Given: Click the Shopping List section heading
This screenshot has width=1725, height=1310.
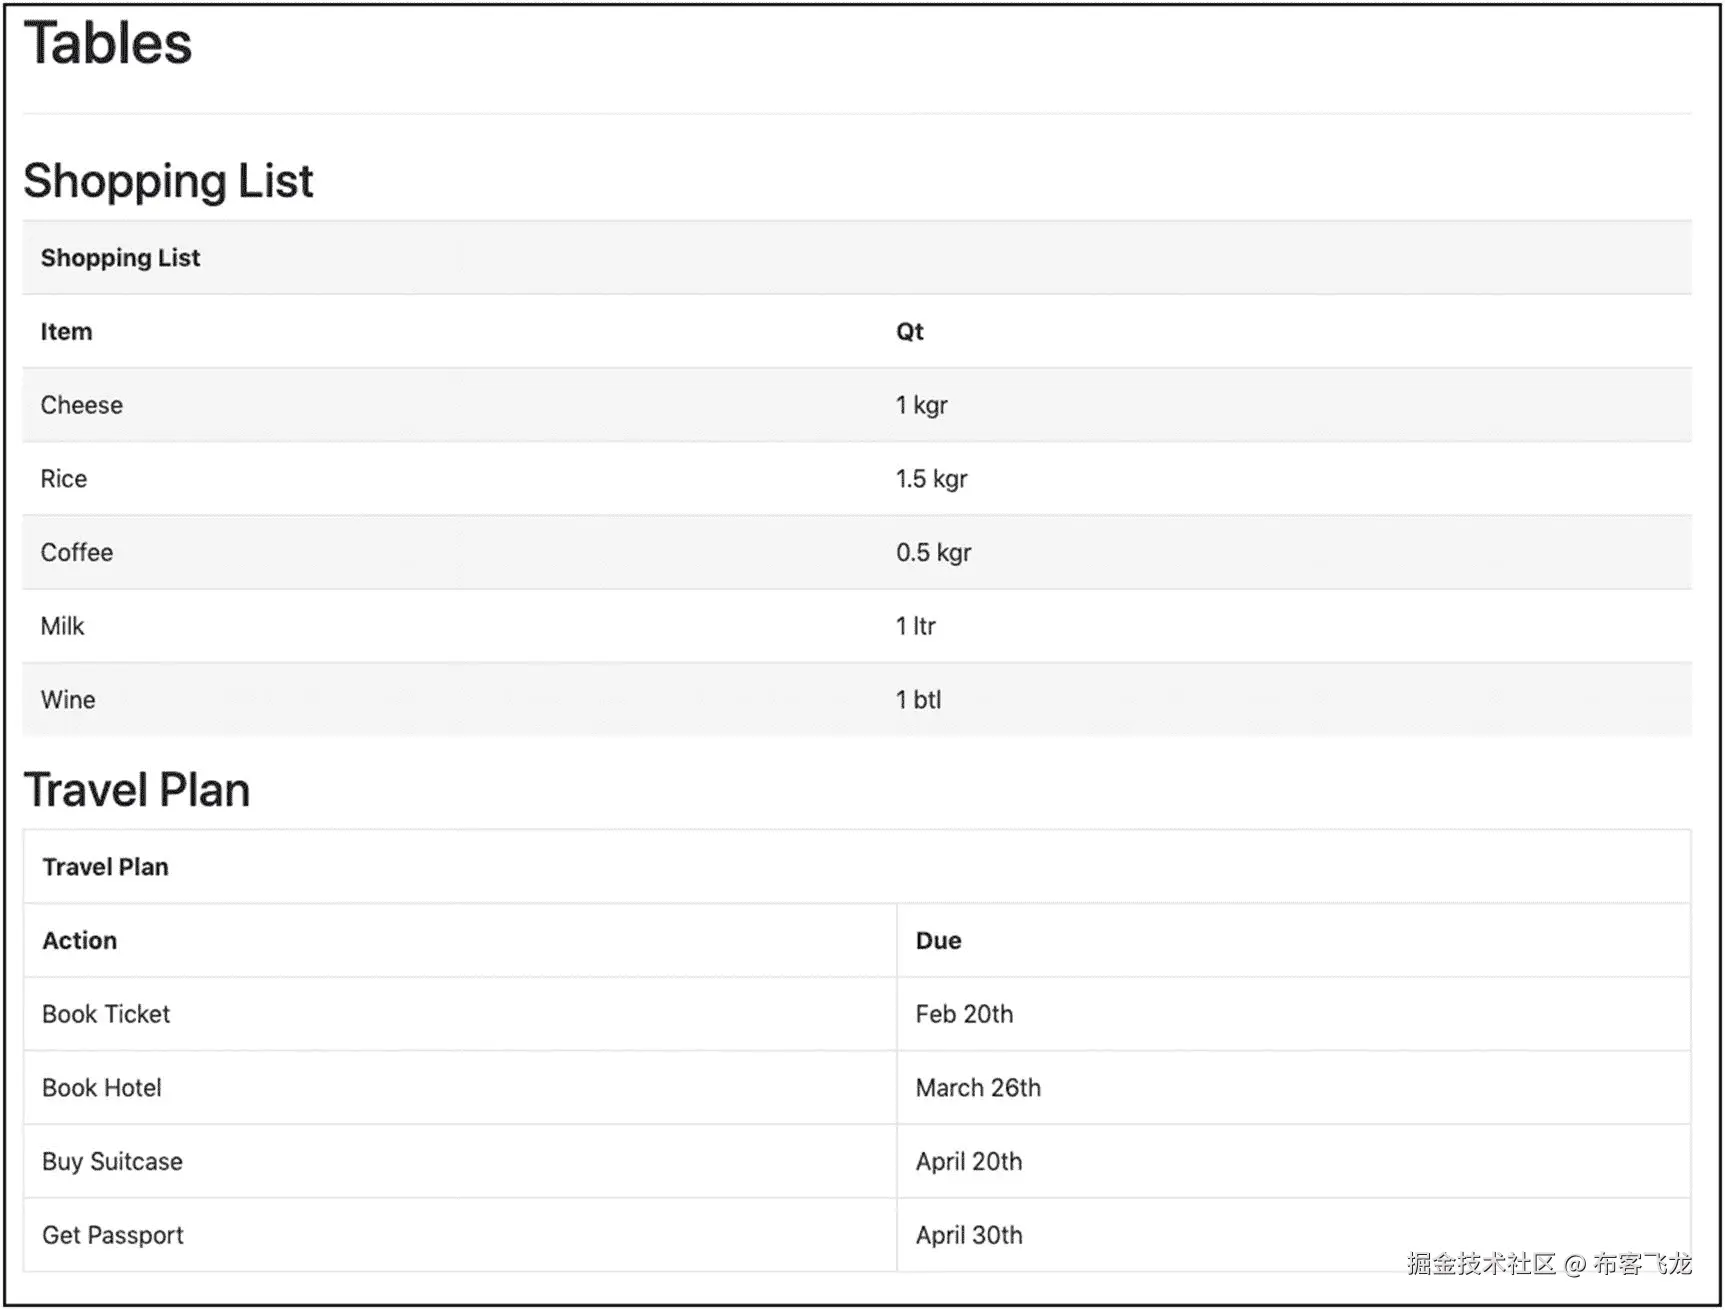Looking at the screenshot, I should click(x=168, y=181).
